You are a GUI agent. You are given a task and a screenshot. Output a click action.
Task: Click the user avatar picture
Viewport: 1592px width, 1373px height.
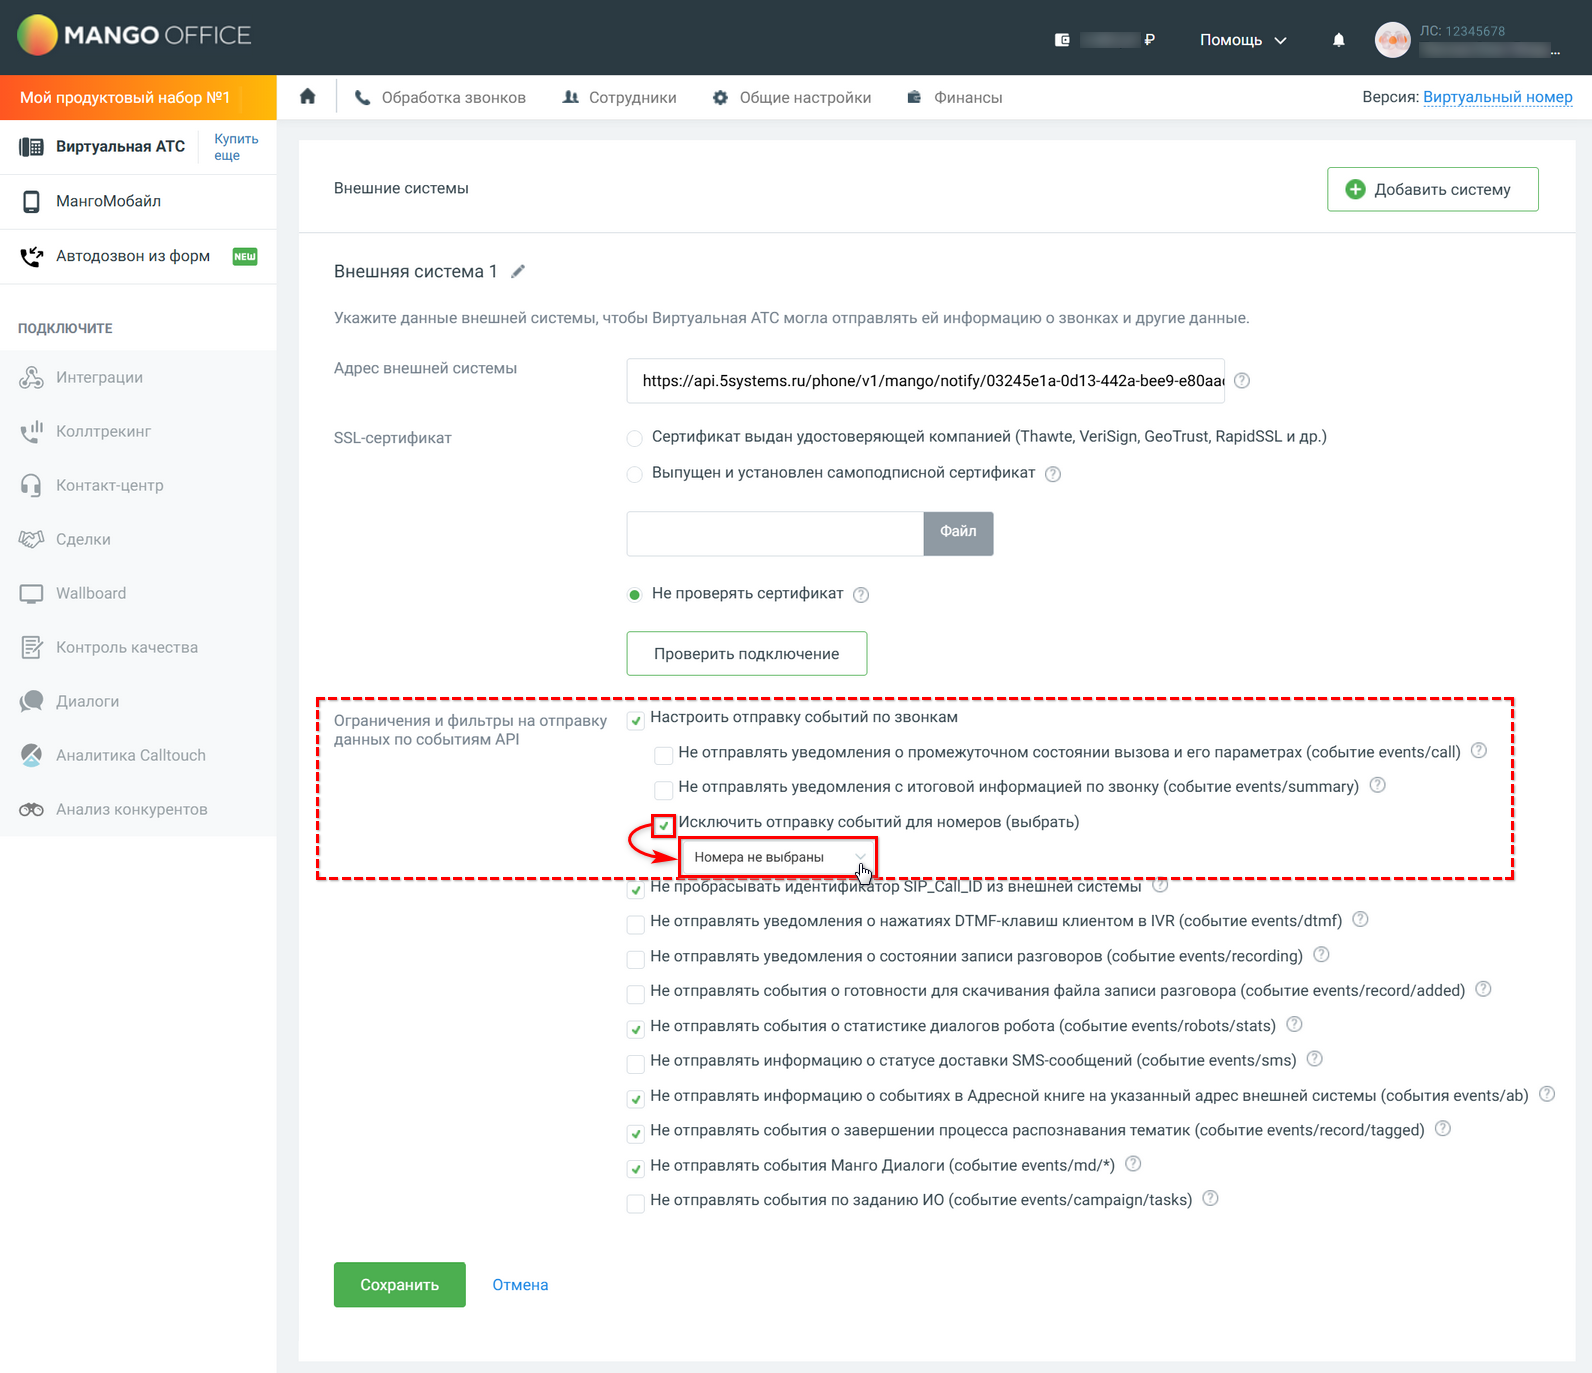point(1392,40)
